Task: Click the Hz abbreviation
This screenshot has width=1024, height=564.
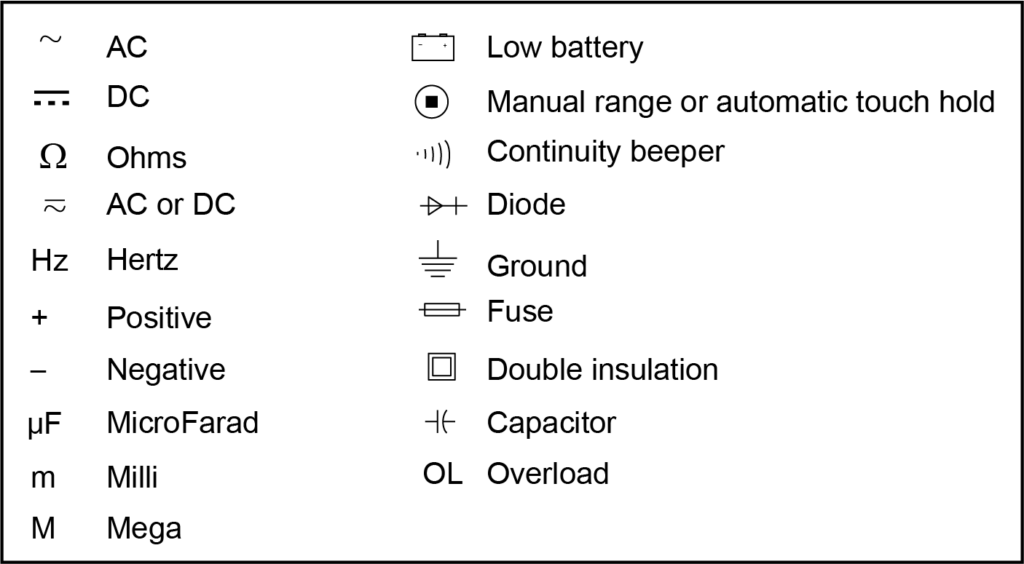Action: point(49,262)
